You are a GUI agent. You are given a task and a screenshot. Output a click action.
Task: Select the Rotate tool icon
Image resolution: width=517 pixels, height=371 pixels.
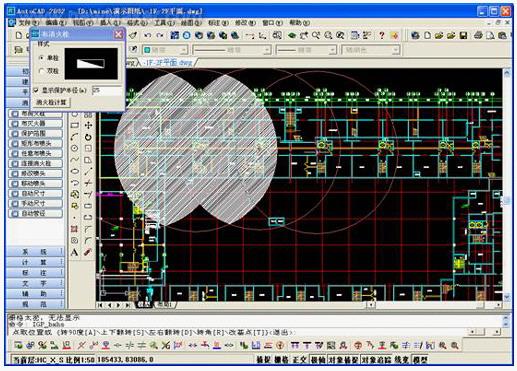88,137
